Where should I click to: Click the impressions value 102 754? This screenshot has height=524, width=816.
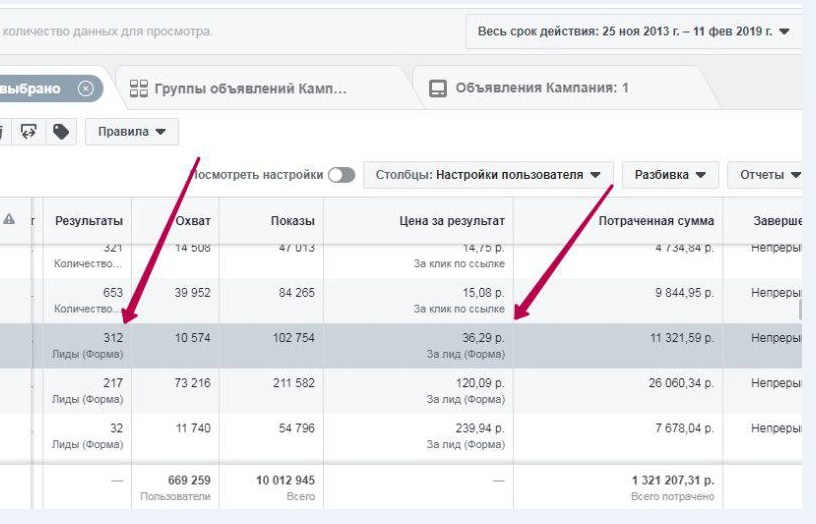coord(294,338)
